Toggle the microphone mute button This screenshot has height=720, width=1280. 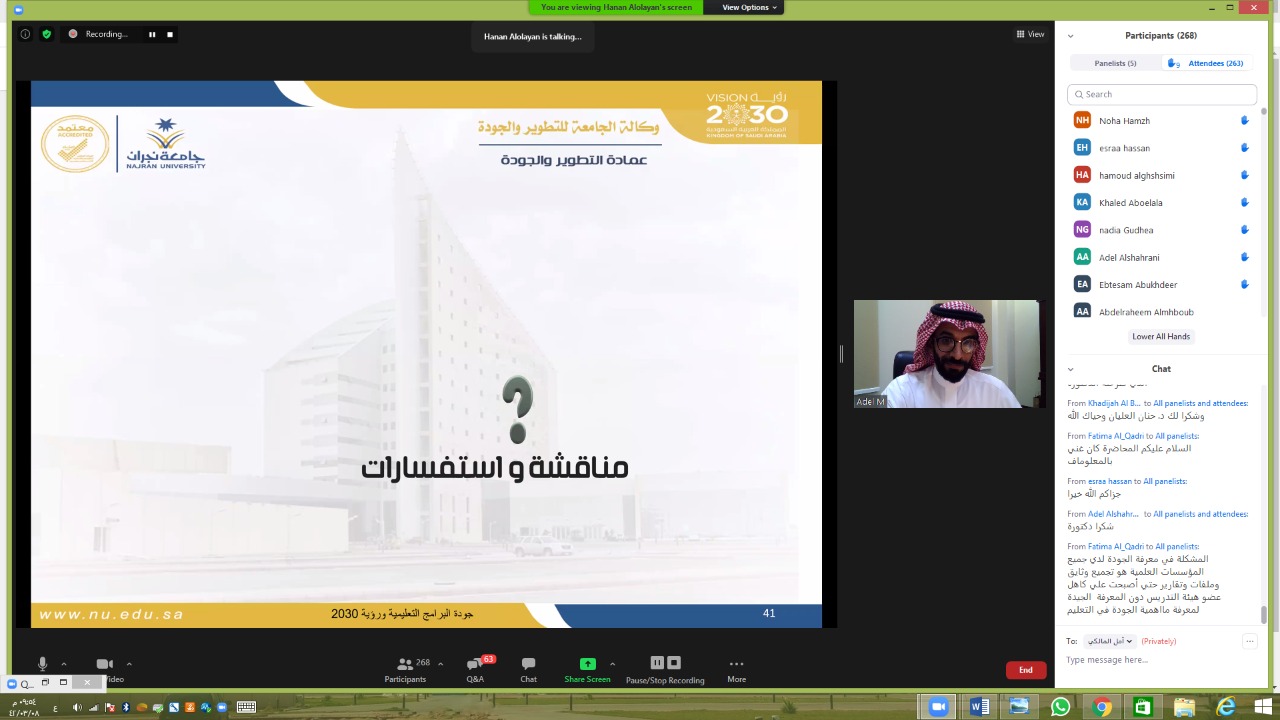click(42, 664)
